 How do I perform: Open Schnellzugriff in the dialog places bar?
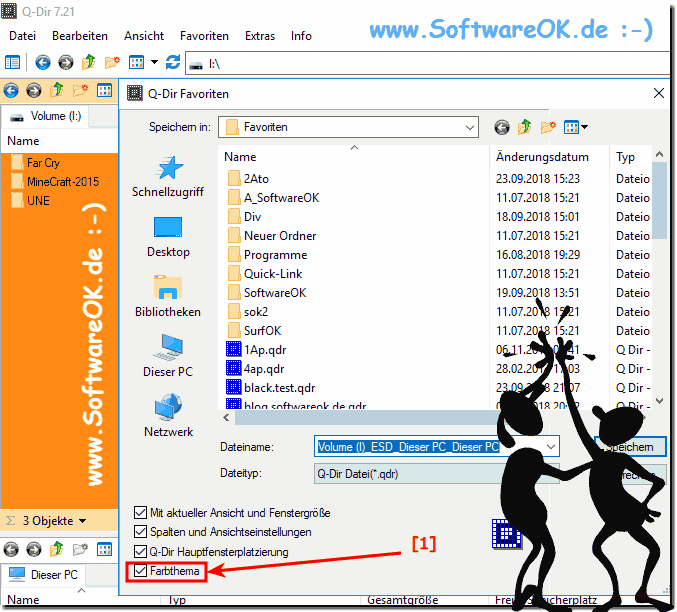click(x=168, y=177)
